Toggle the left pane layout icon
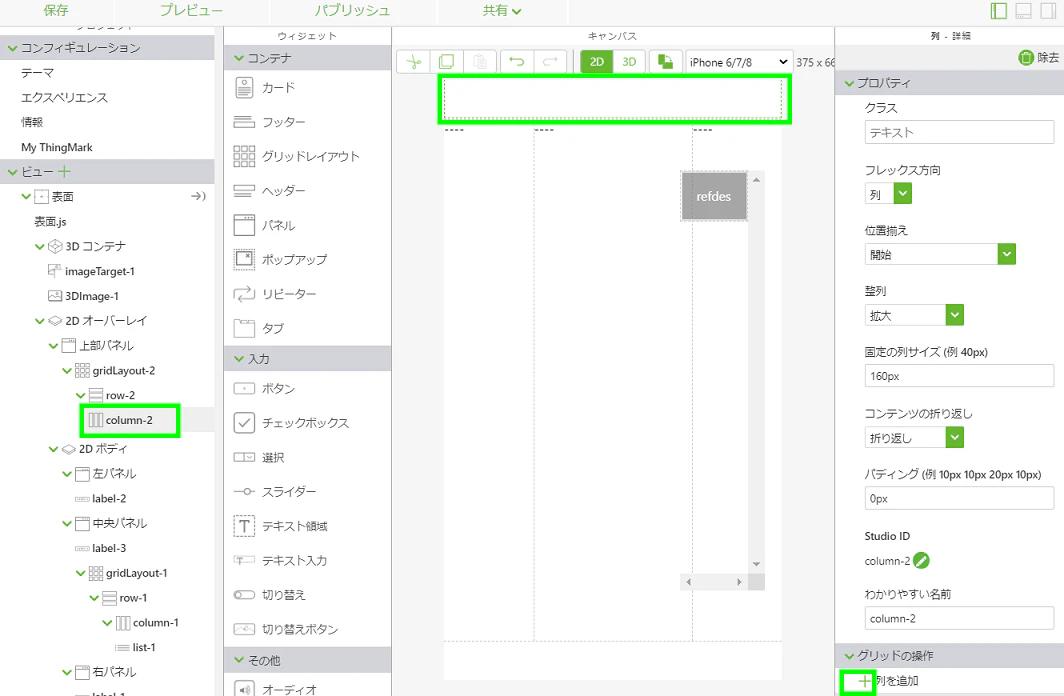Screen dimensions: 1064x696 click(998, 11)
